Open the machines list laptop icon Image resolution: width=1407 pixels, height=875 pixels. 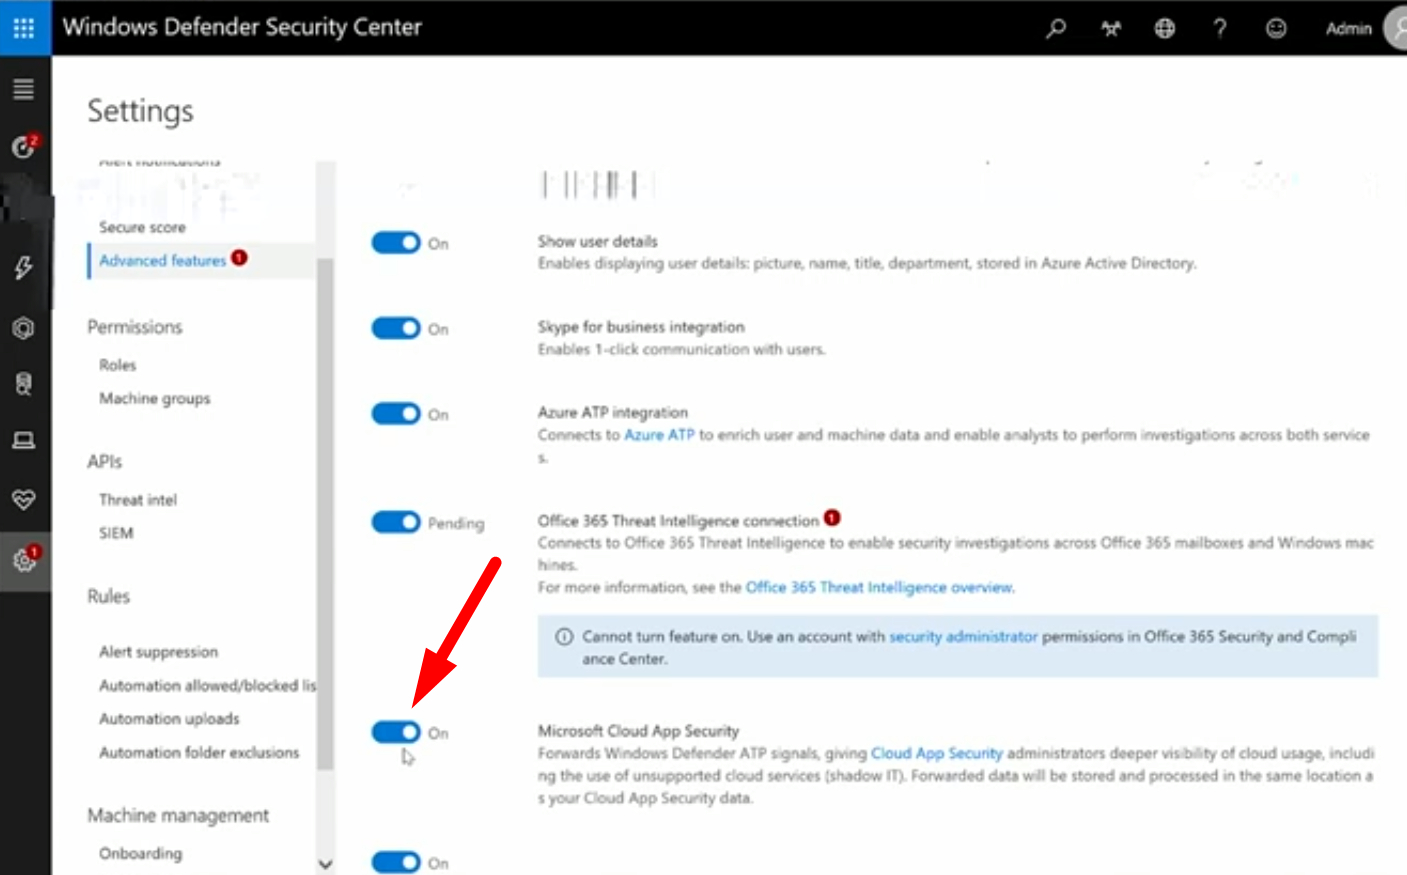(24, 441)
